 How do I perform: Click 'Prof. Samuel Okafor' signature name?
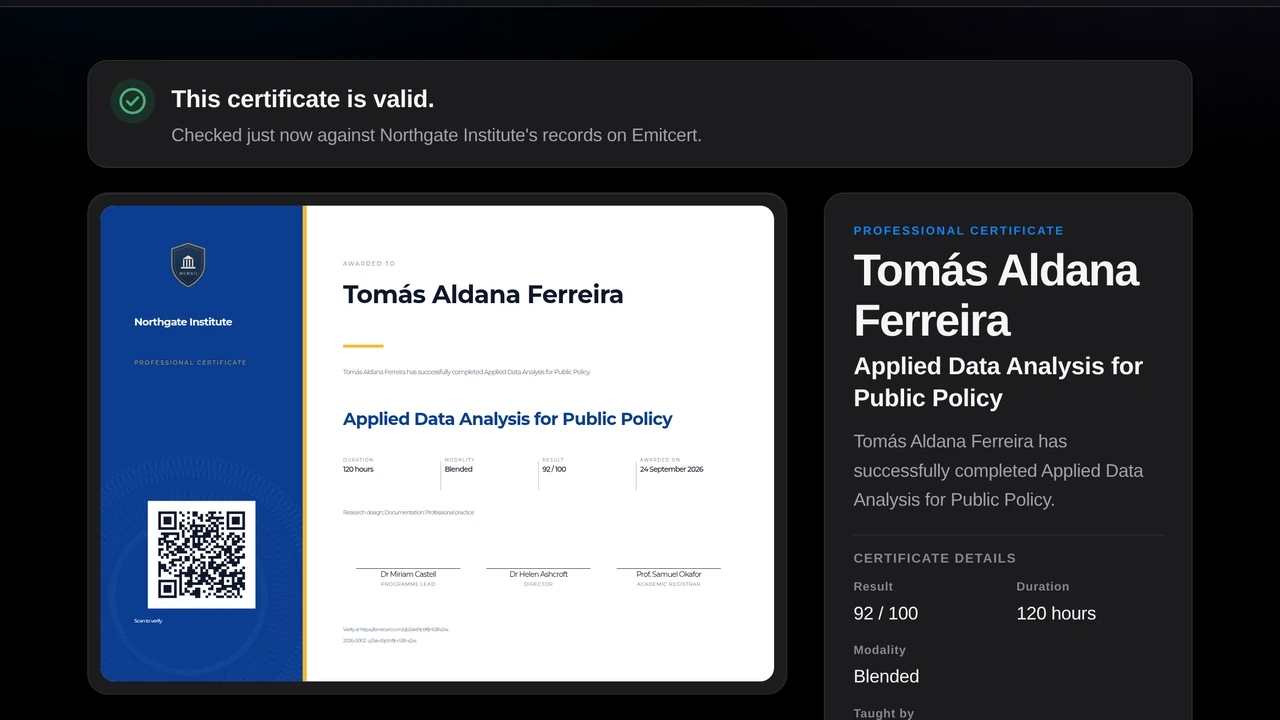(x=669, y=574)
